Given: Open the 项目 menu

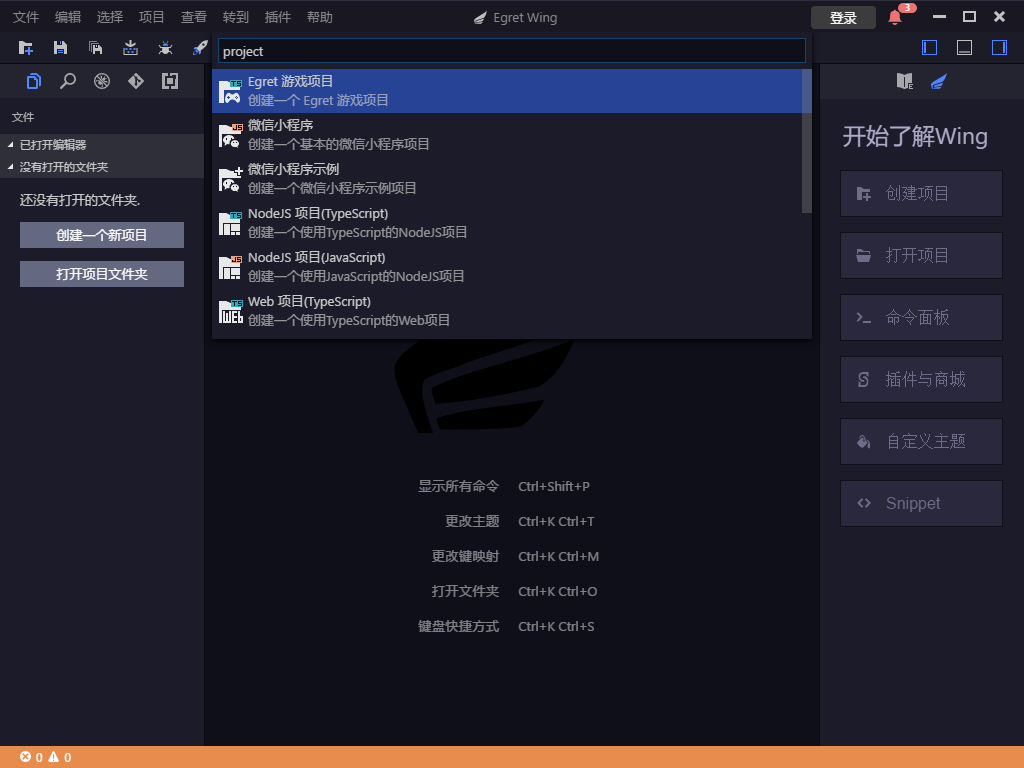Looking at the screenshot, I should coord(152,17).
